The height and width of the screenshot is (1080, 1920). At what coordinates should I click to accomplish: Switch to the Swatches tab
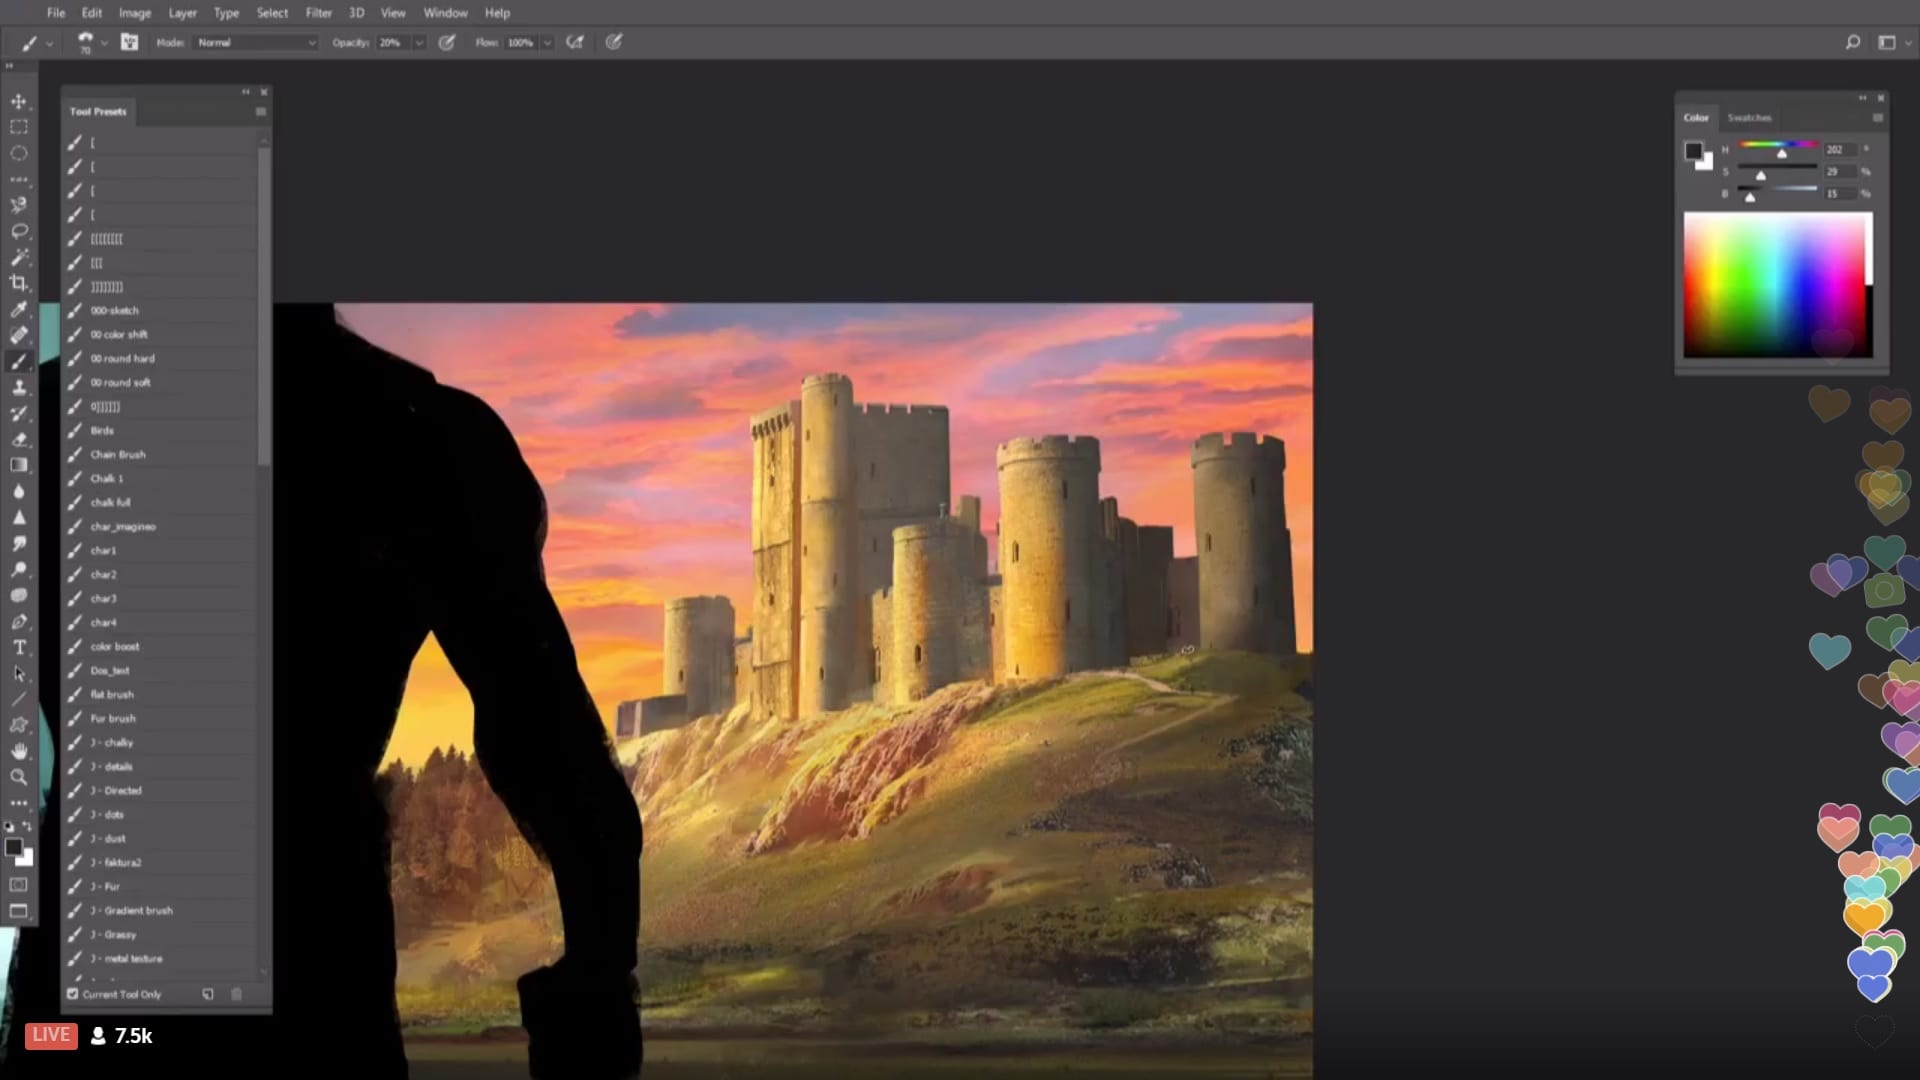pyautogui.click(x=1749, y=118)
